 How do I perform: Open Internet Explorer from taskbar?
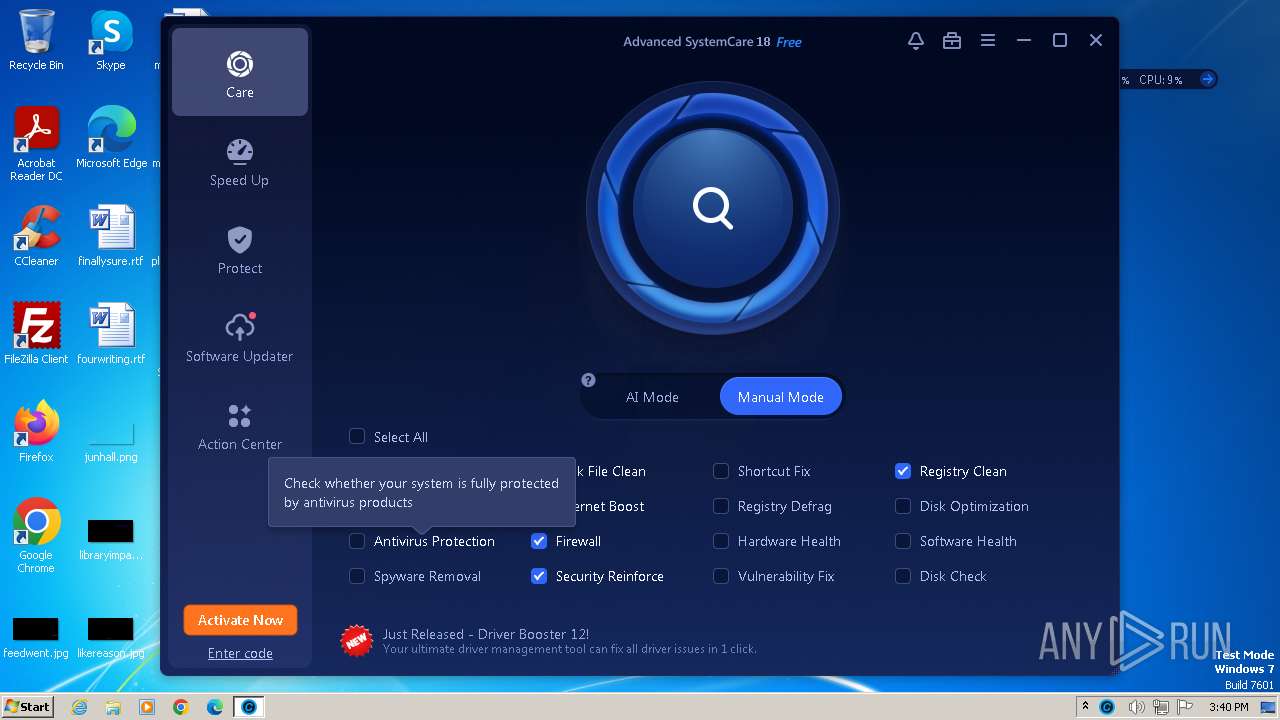coord(79,707)
